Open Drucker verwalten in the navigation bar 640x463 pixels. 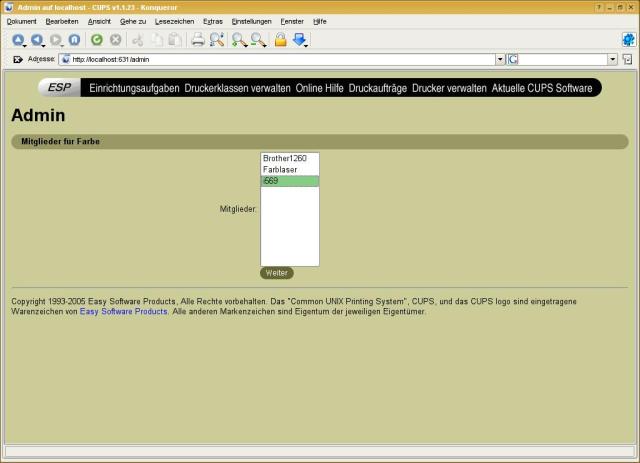pyautogui.click(x=449, y=88)
